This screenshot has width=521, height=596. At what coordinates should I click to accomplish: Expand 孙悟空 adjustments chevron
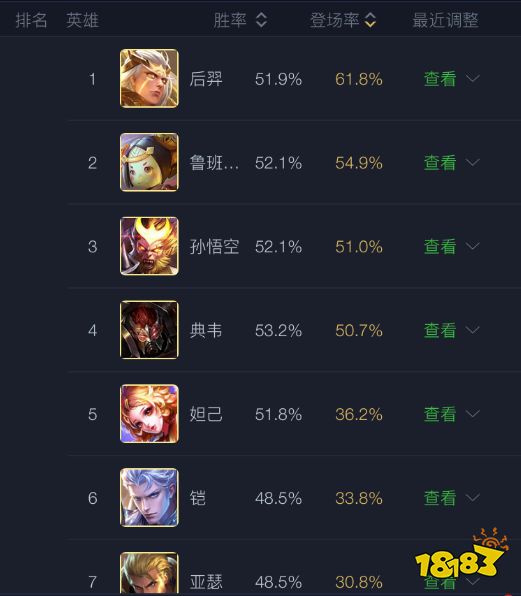pos(473,246)
